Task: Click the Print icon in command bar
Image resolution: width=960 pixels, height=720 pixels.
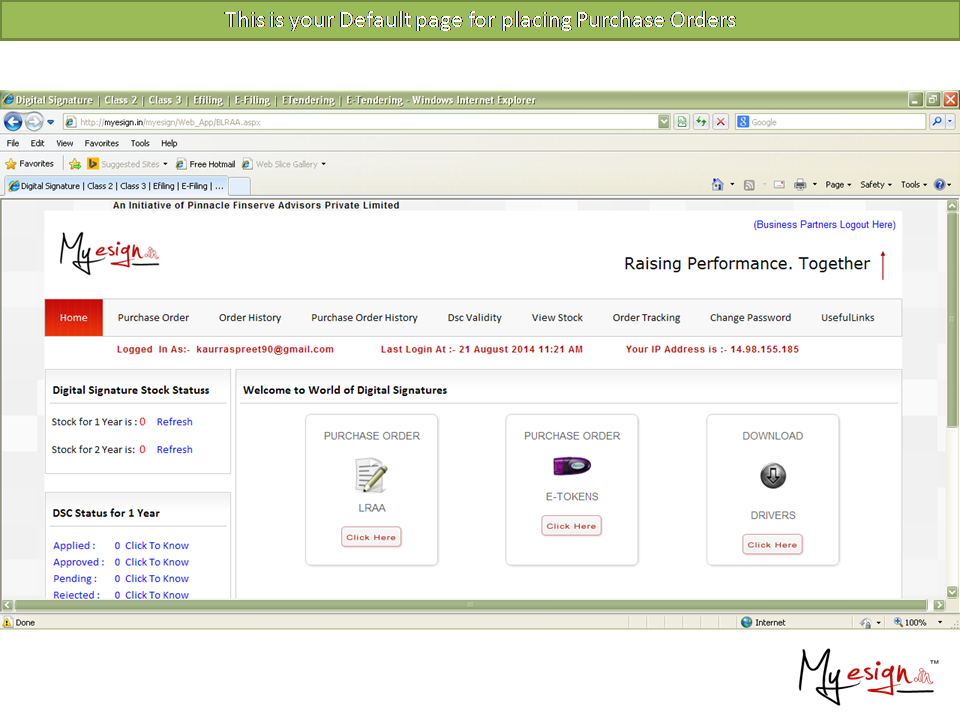Action: point(800,185)
